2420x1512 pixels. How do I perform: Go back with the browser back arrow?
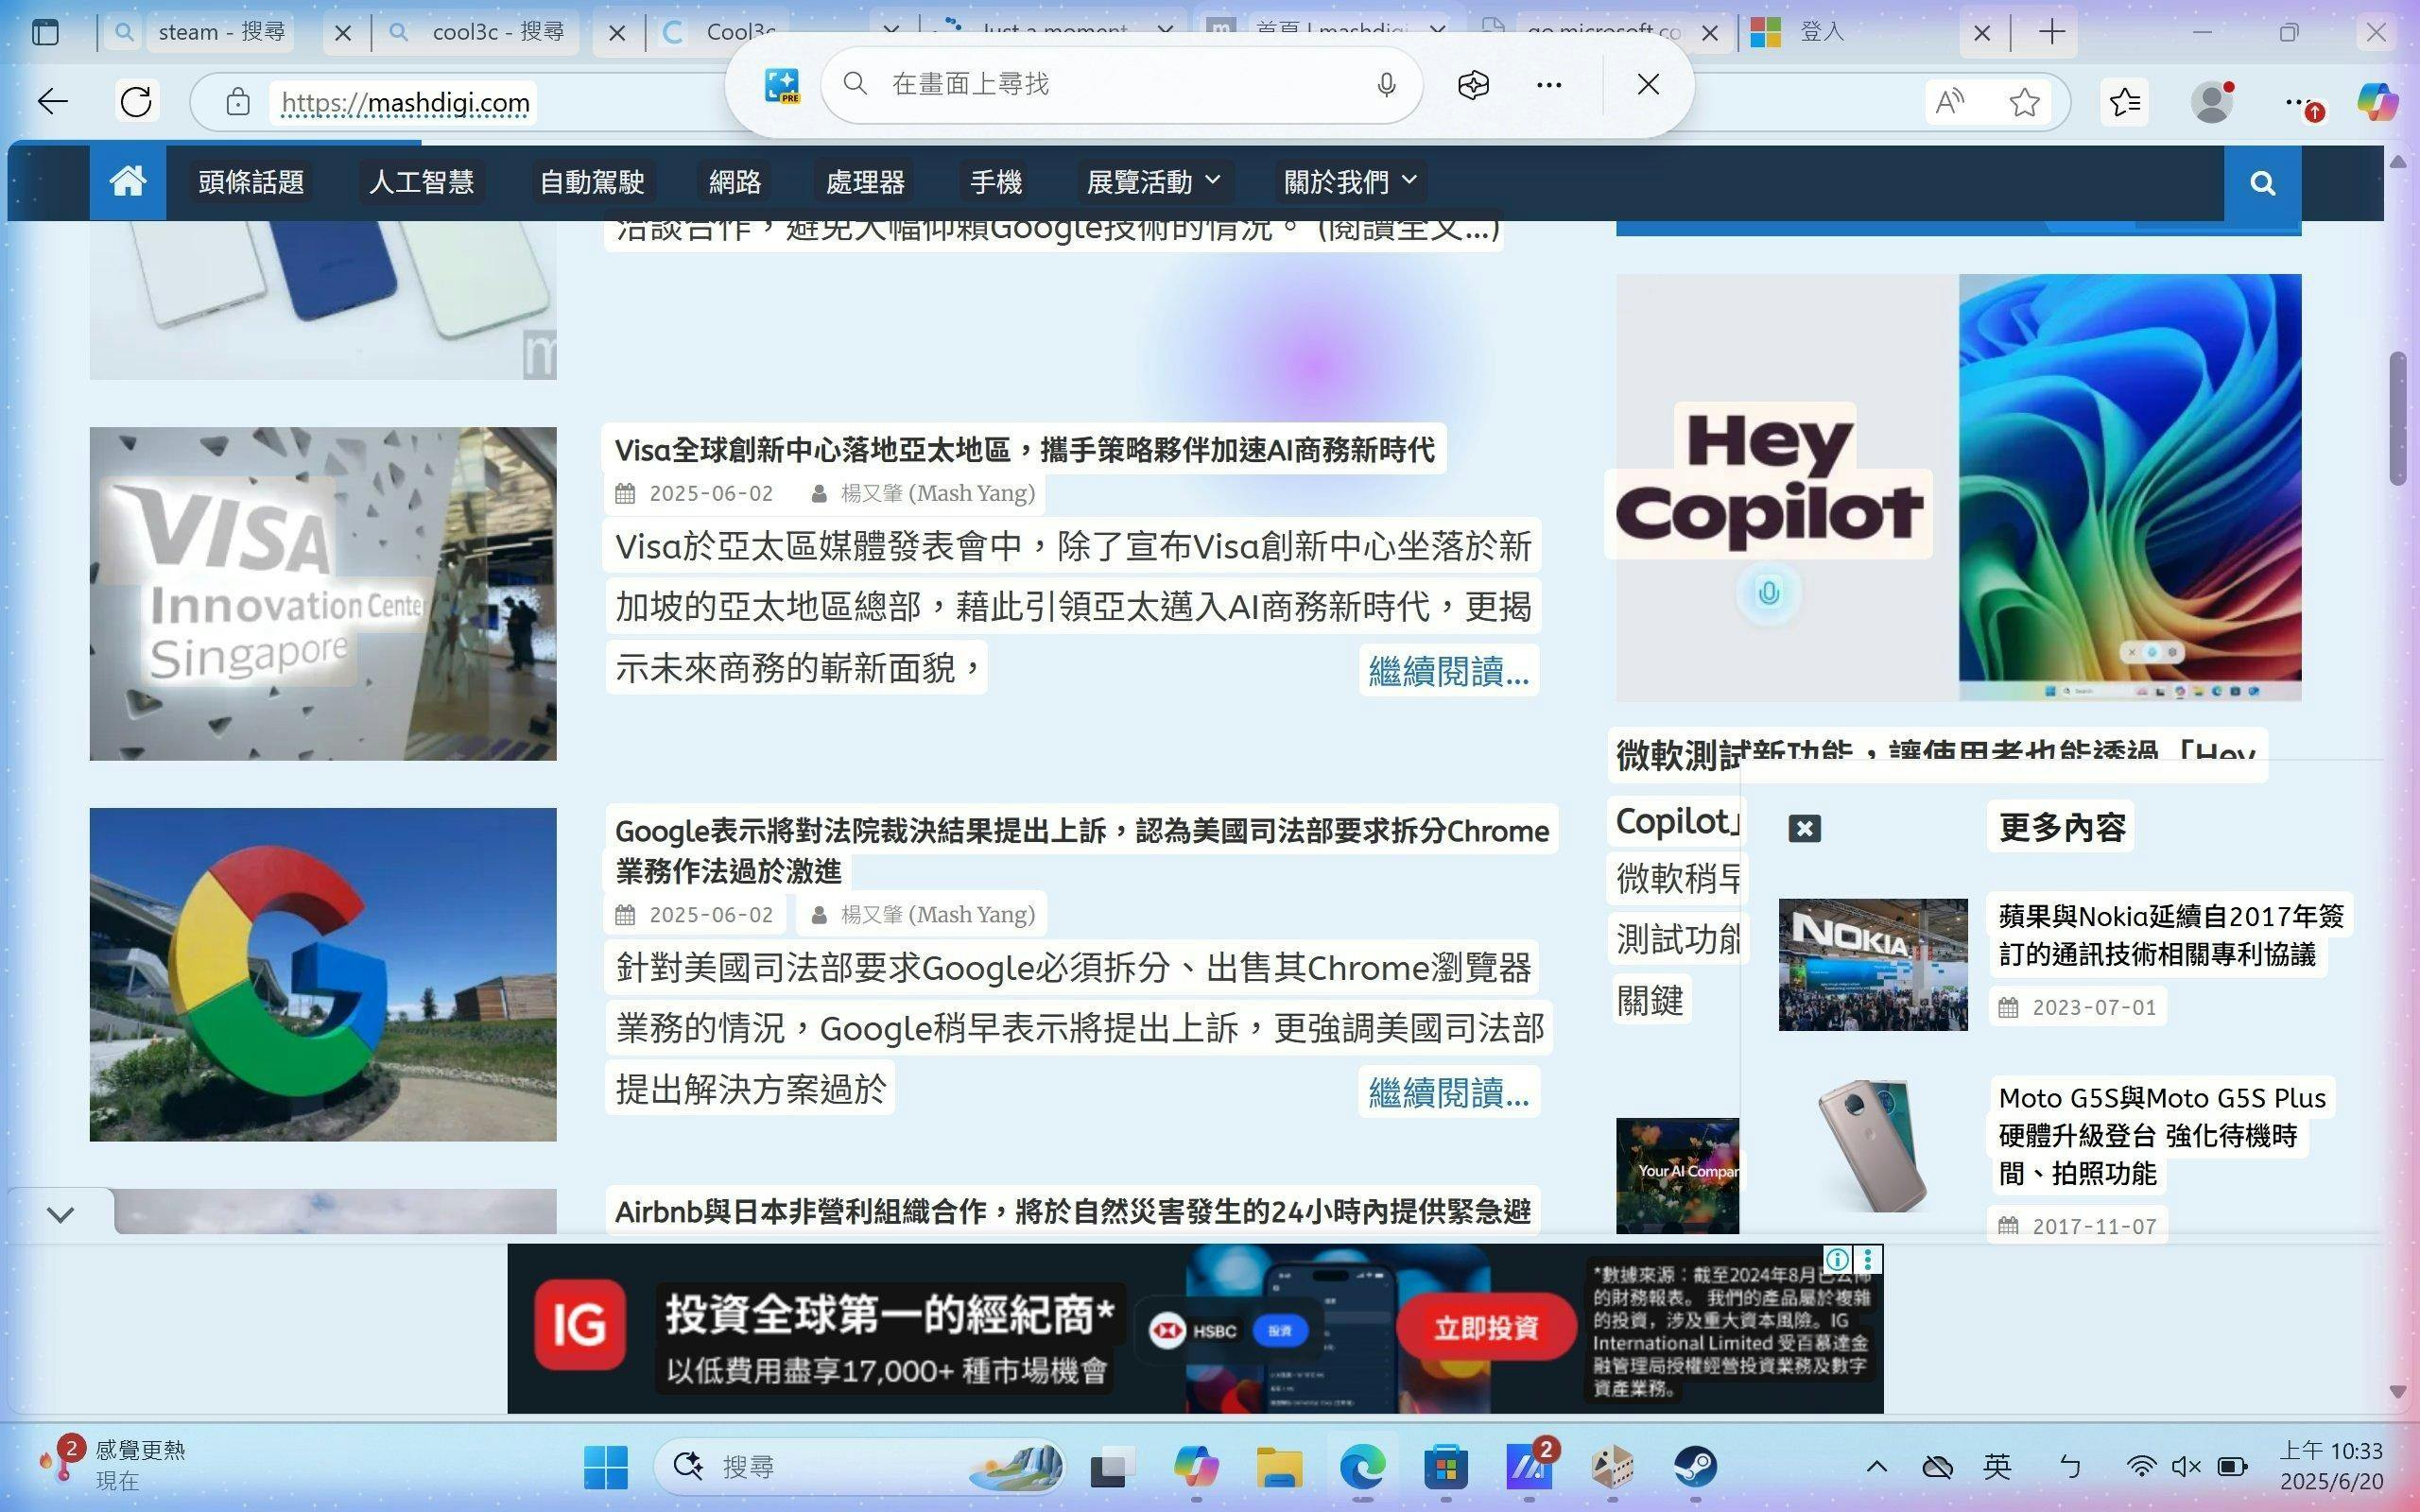(x=52, y=101)
